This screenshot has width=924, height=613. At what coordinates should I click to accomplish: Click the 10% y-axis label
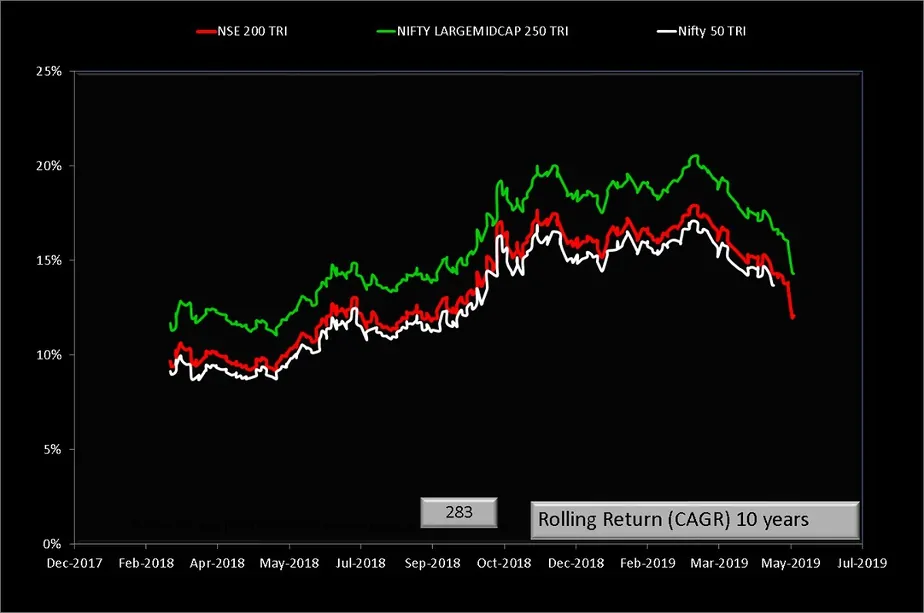click(x=49, y=355)
